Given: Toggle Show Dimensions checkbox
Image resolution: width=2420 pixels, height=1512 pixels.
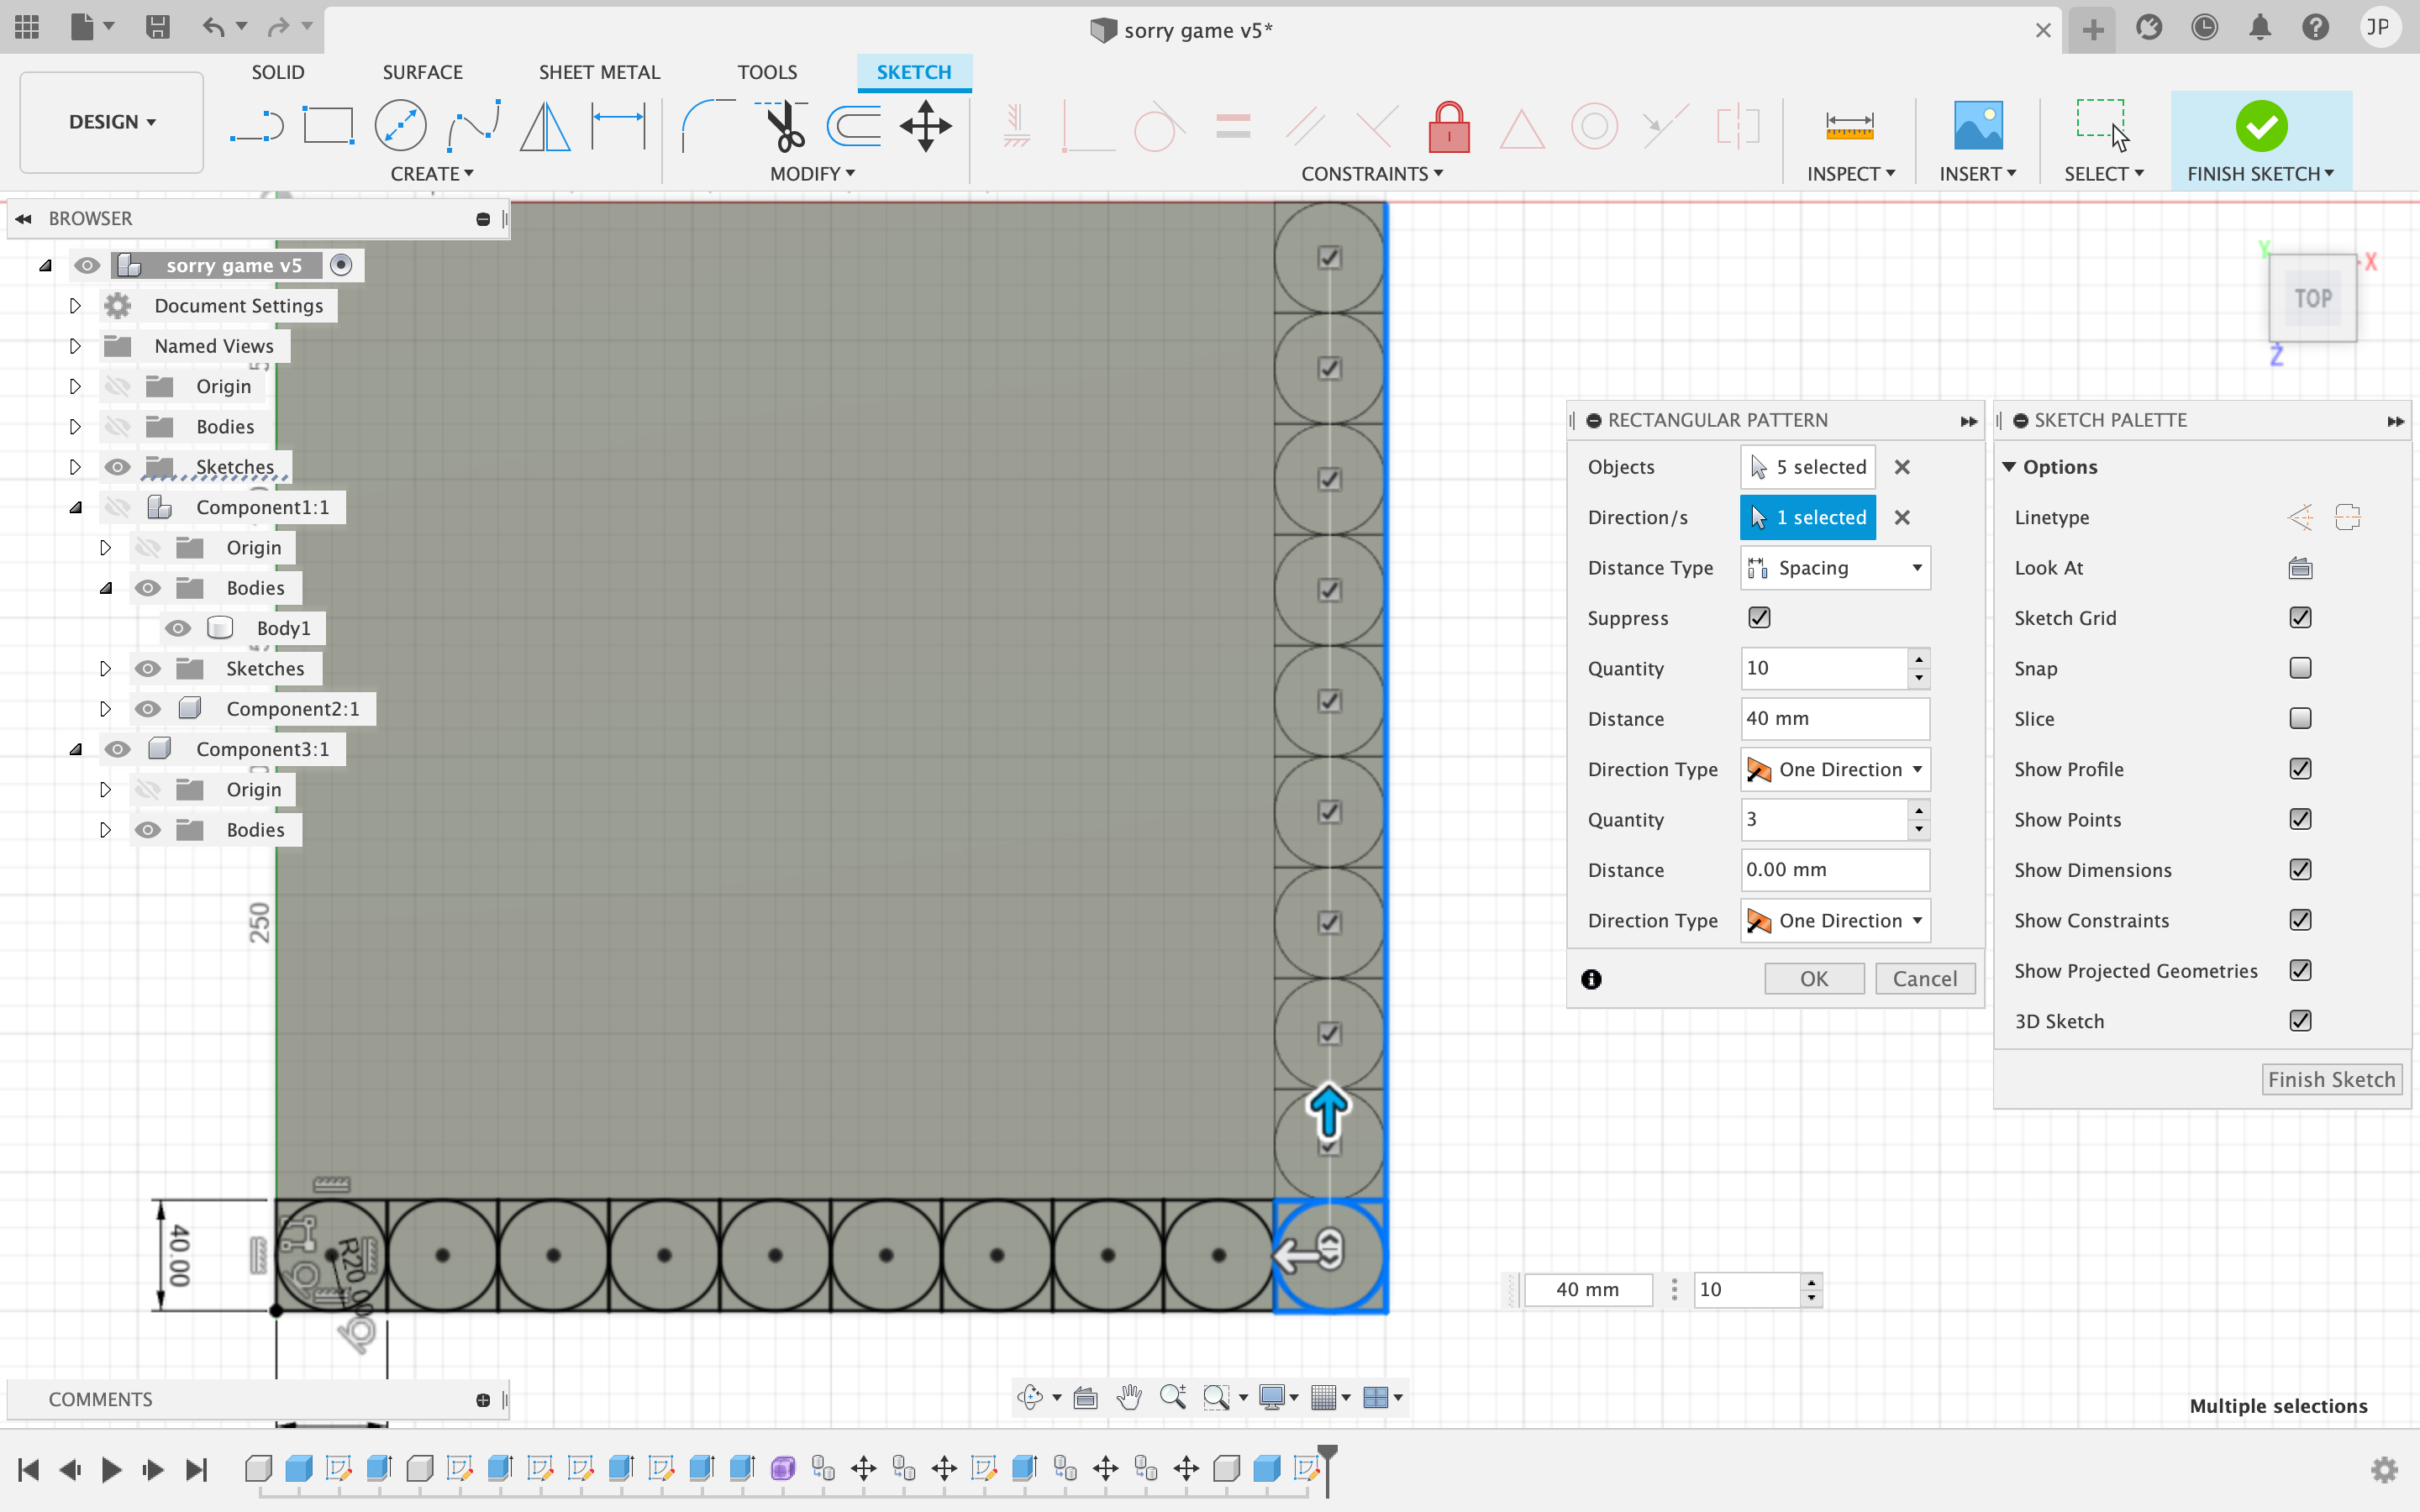Looking at the screenshot, I should (2300, 870).
